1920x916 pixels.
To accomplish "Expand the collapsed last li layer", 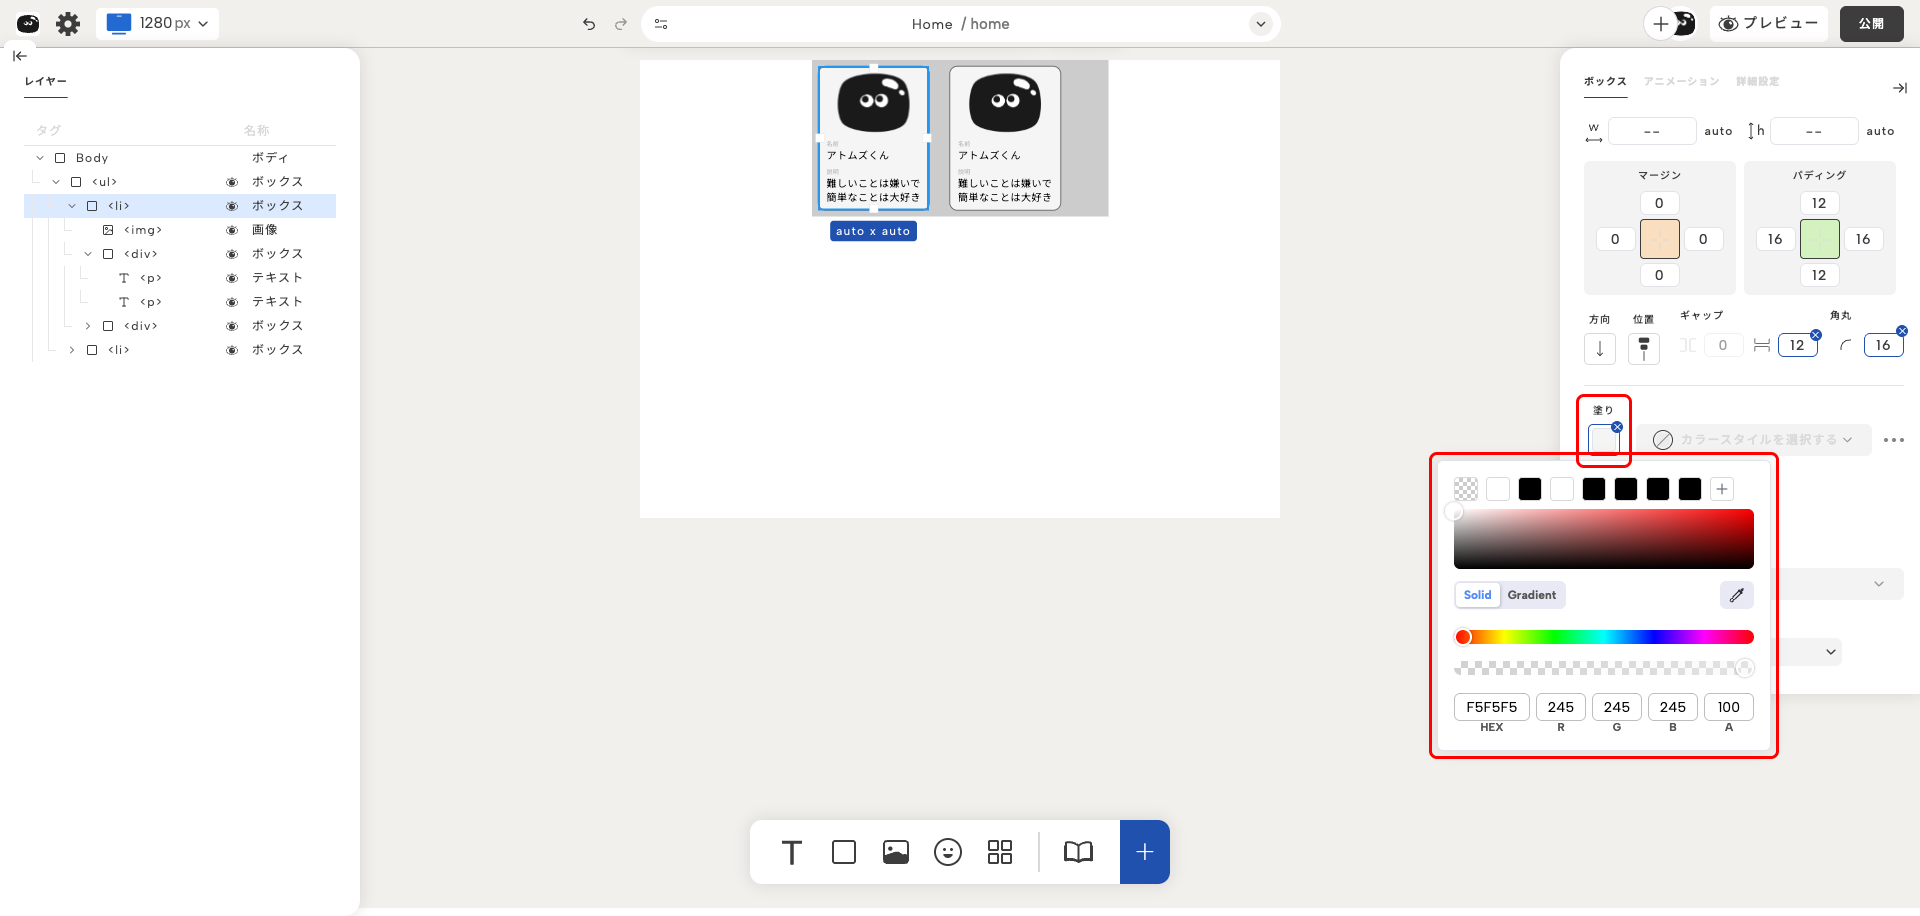I will [x=72, y=350].
